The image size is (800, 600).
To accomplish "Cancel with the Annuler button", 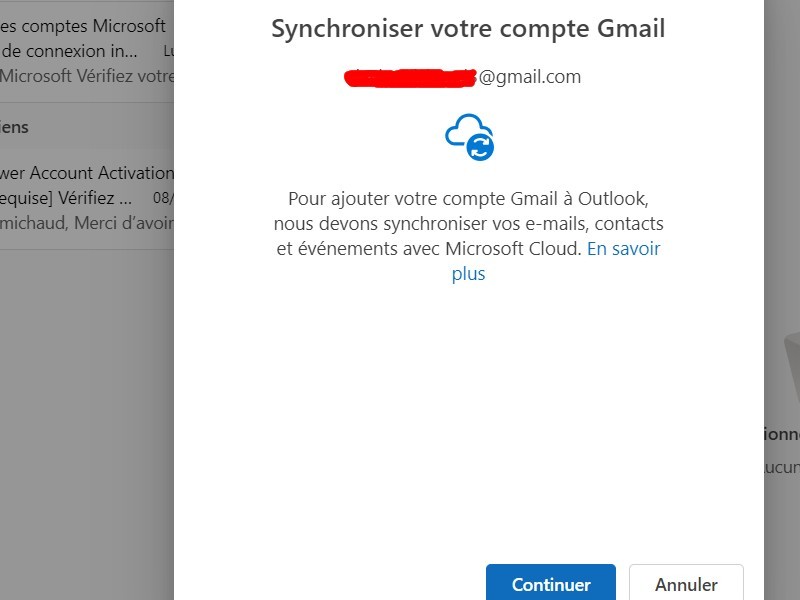I will (686, 584).
